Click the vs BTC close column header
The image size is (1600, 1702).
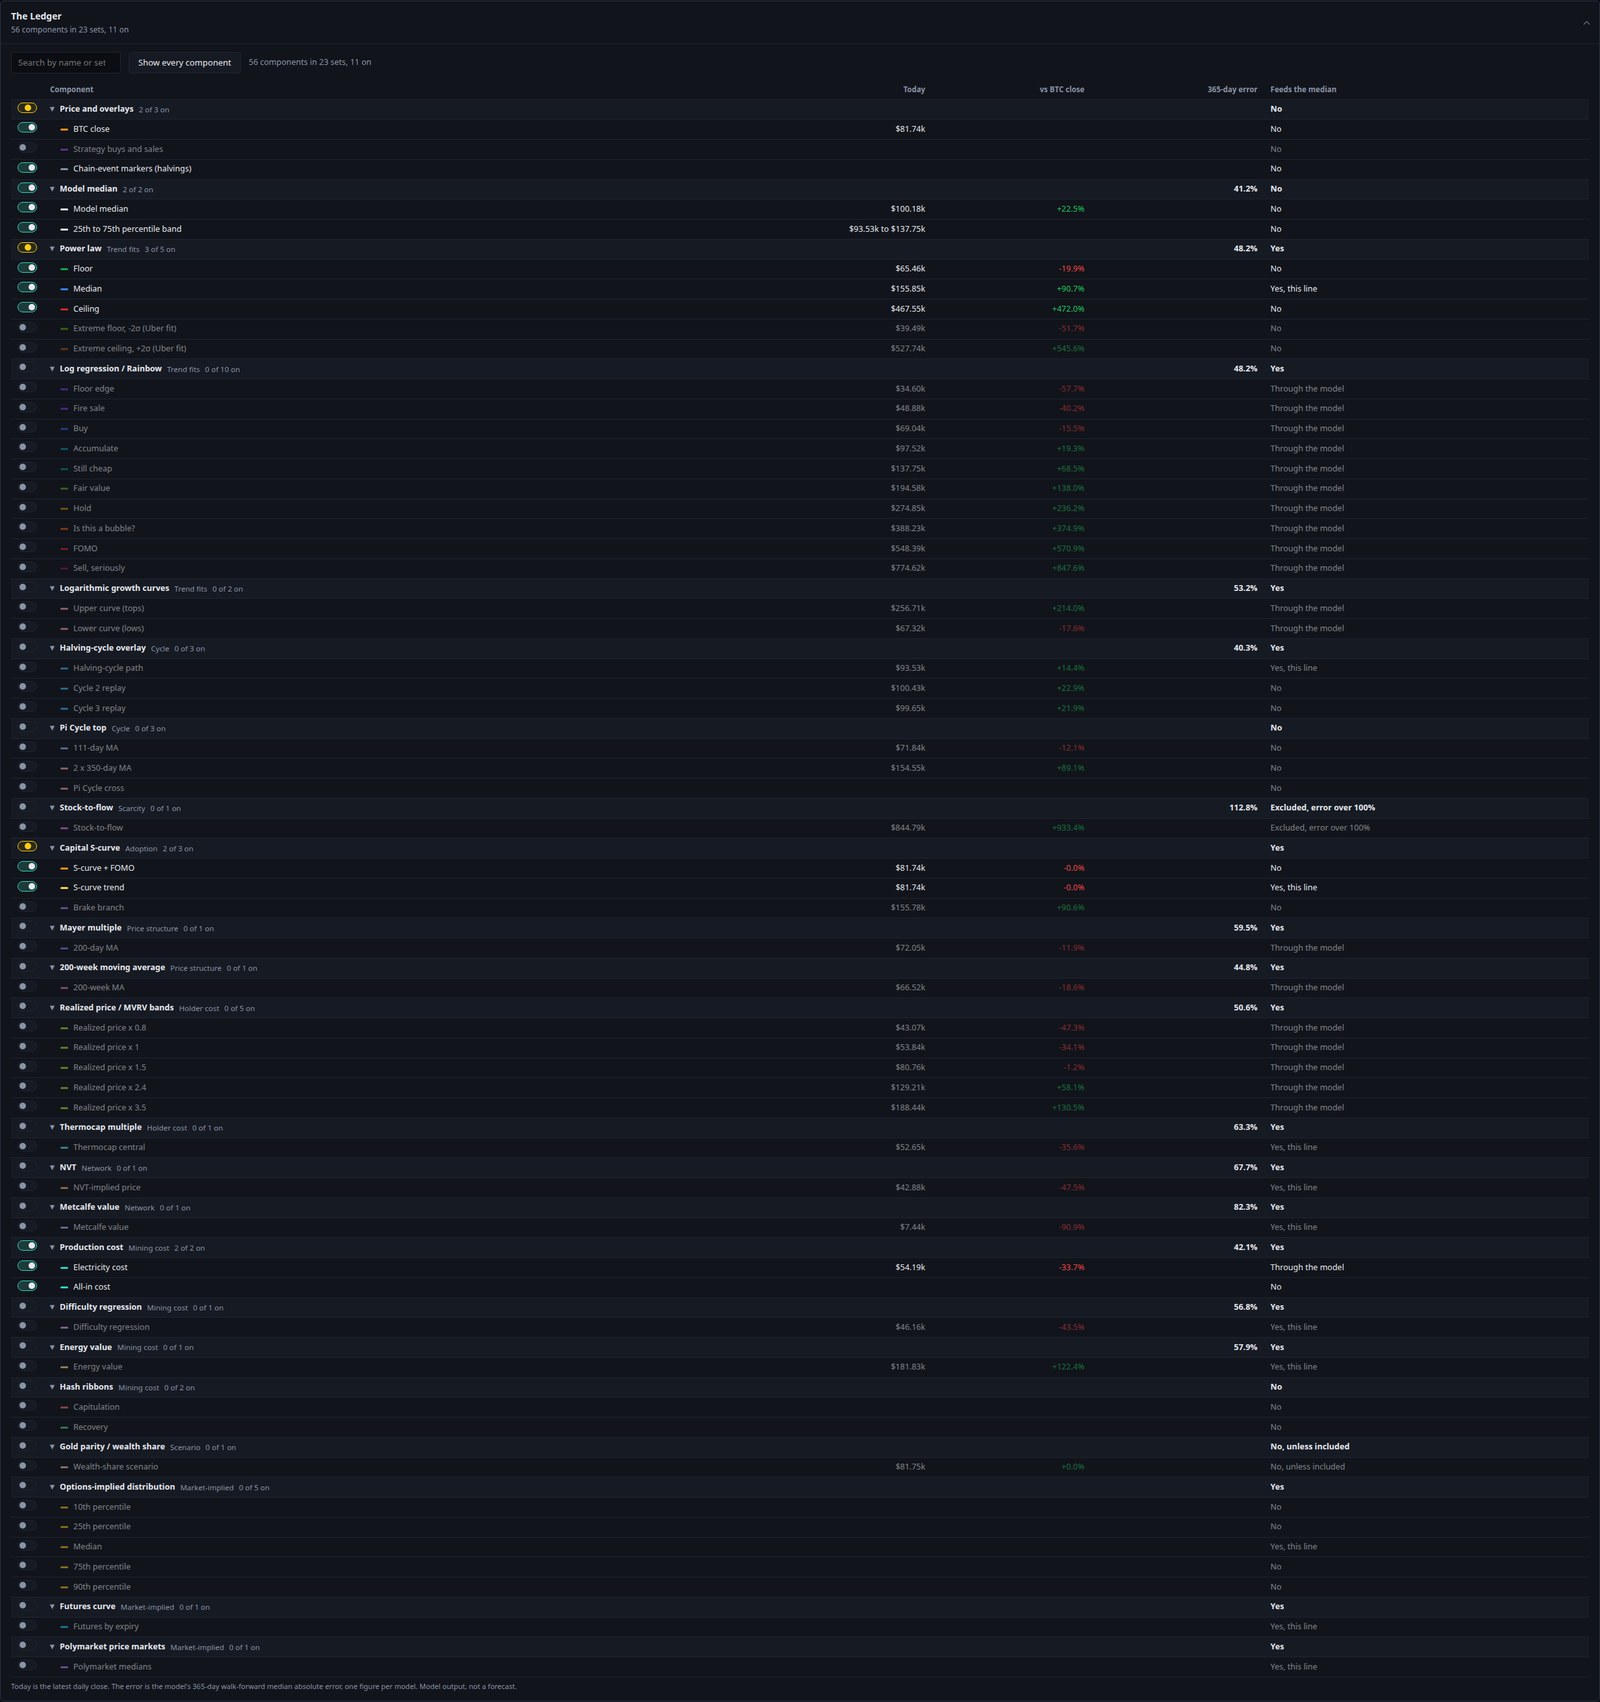(1062, 90)
